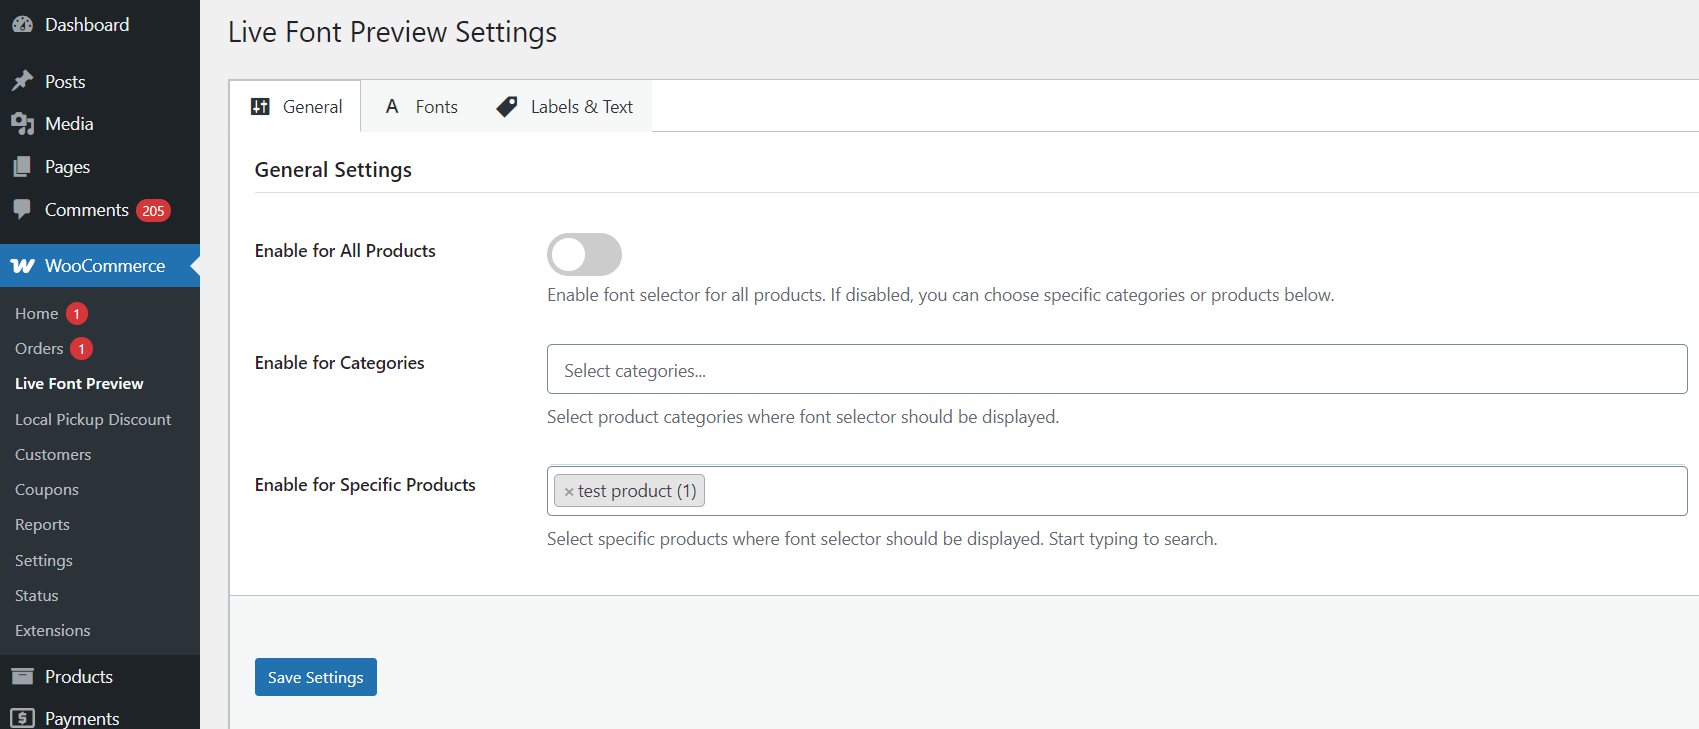
Task: Select the General settings tab
Action: [296, 107]
